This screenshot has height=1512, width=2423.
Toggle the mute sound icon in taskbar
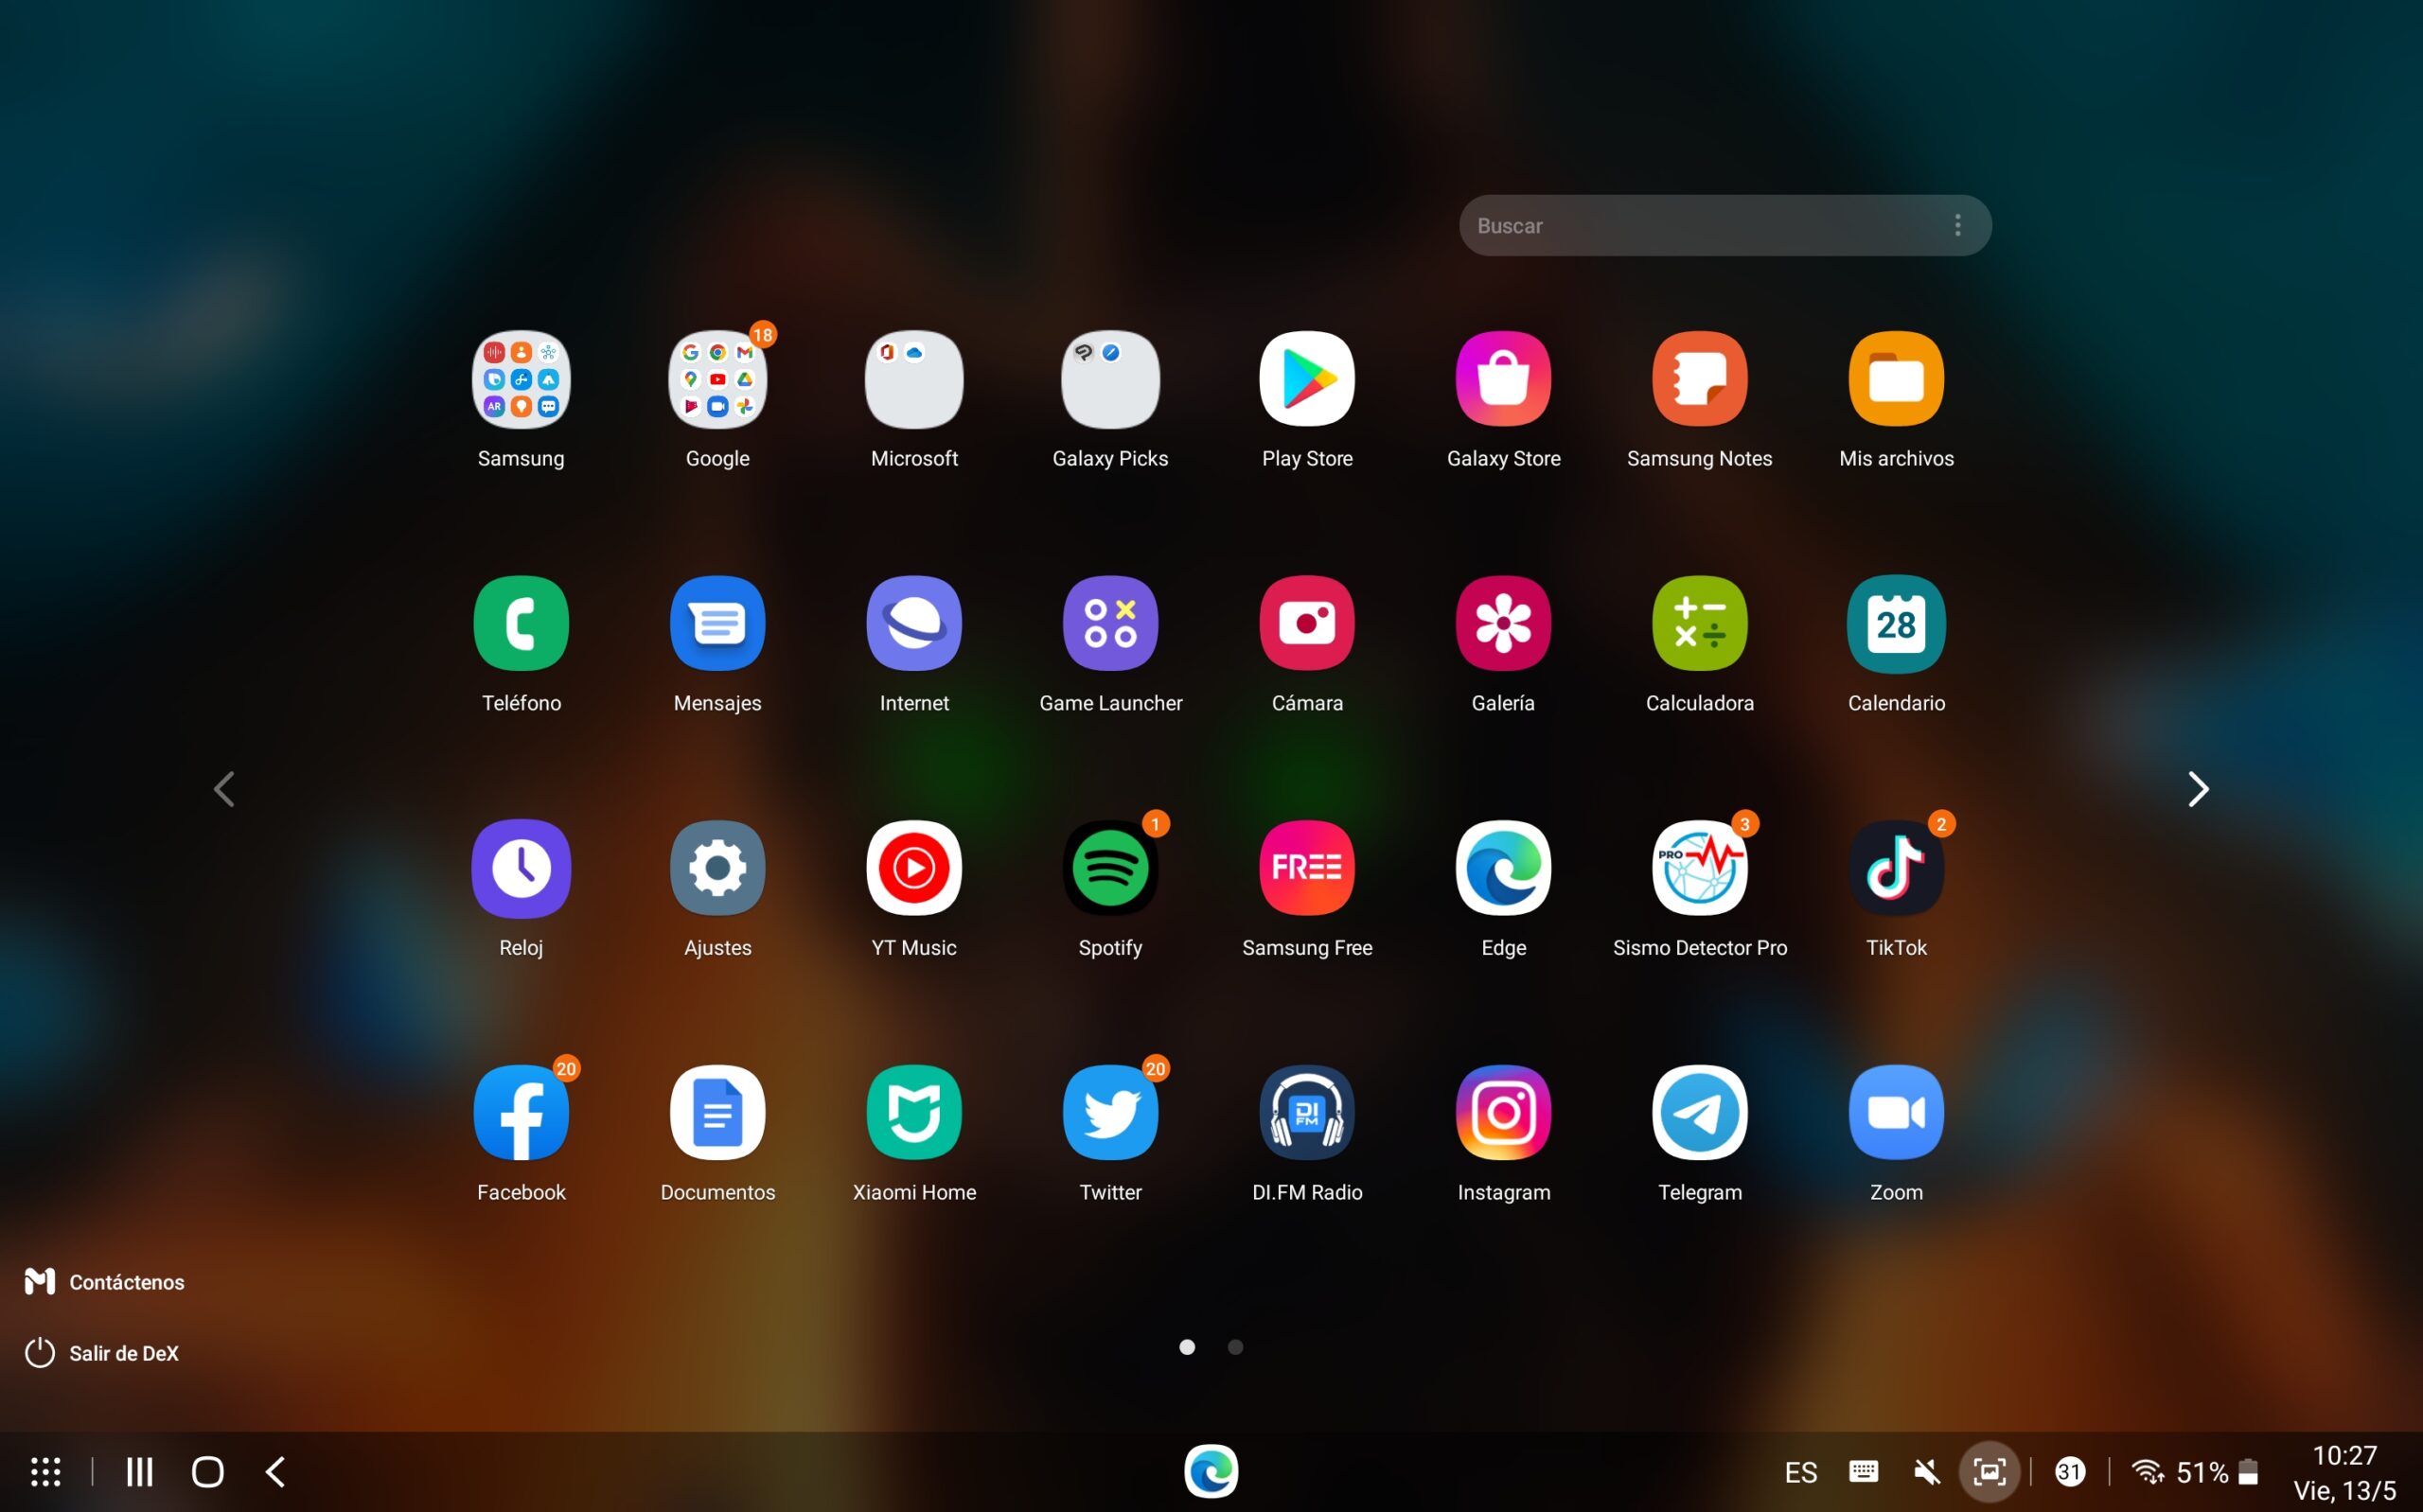tap(1926, 1471)
